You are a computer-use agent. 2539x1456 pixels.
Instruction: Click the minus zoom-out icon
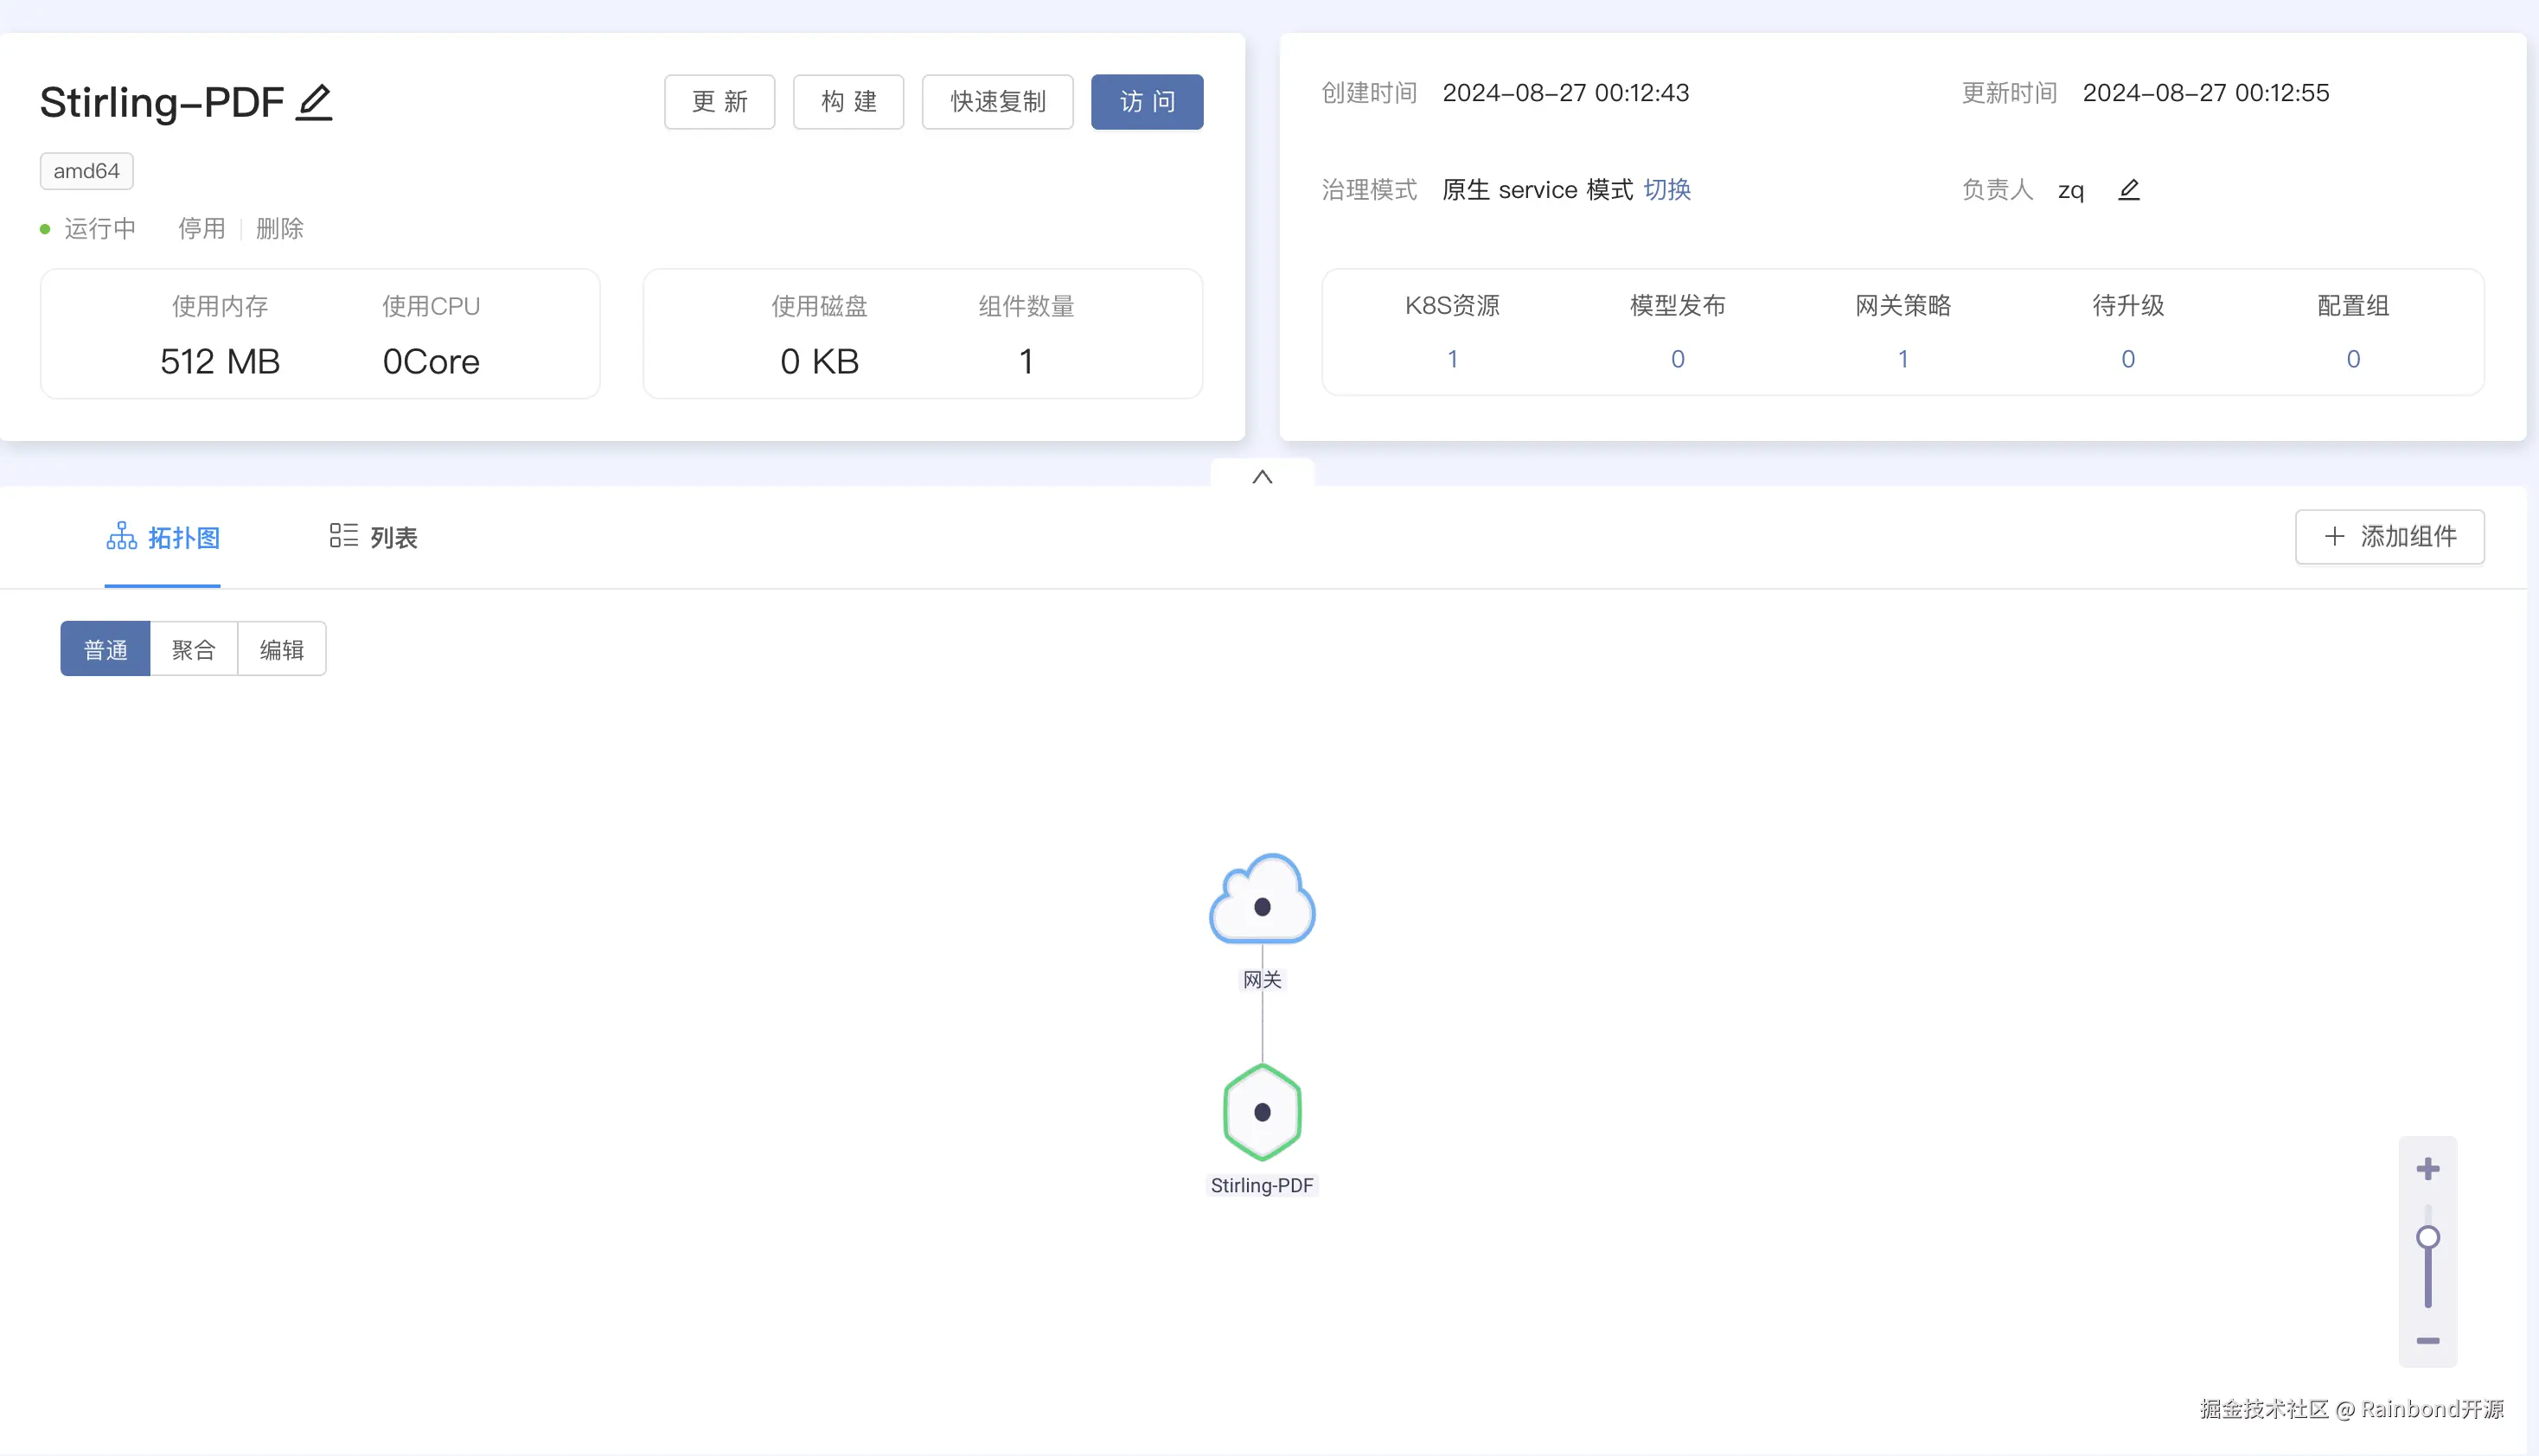pos(2428,1341)
